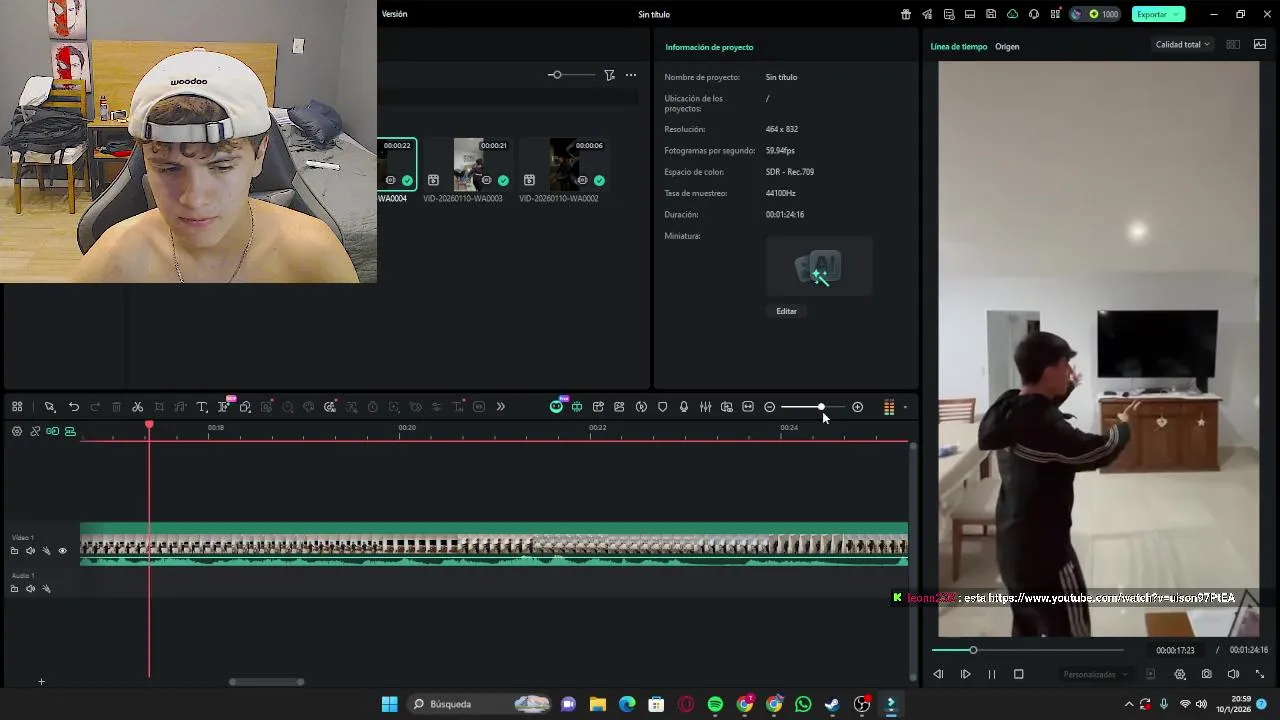
Task: Open the audio mixer icon
Action: point(705,407)
